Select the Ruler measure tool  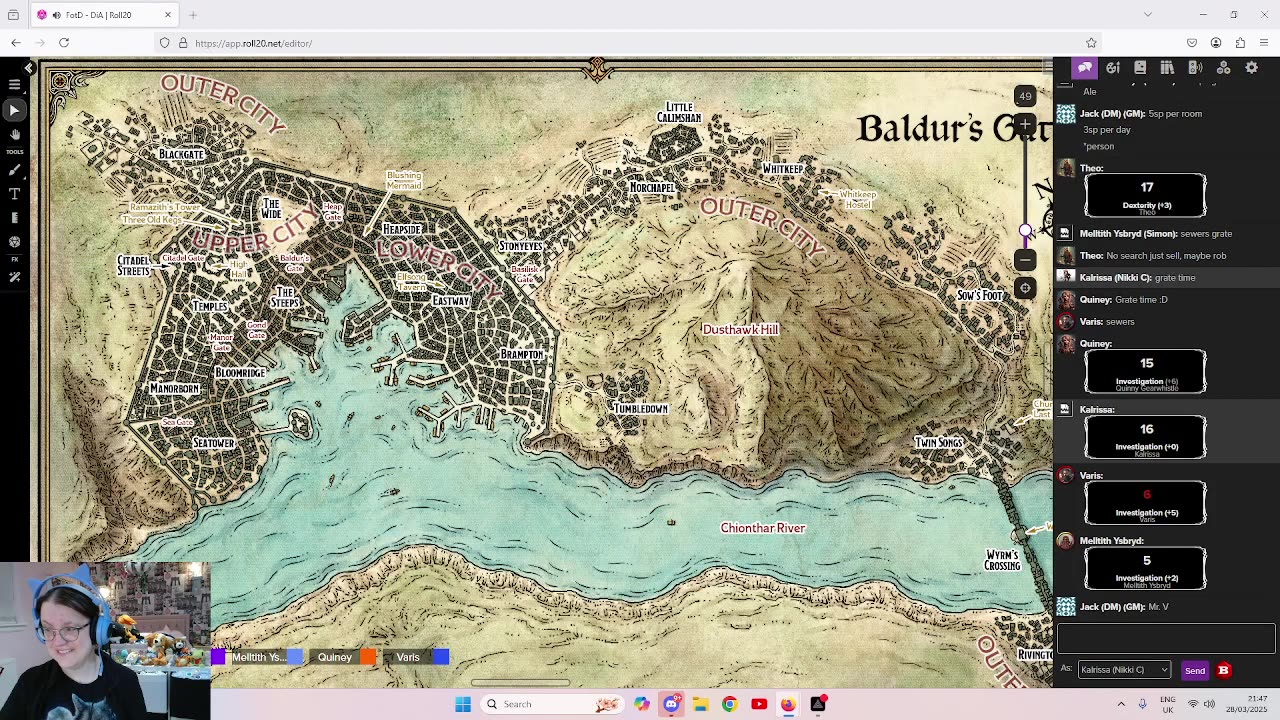click(15, 218)
